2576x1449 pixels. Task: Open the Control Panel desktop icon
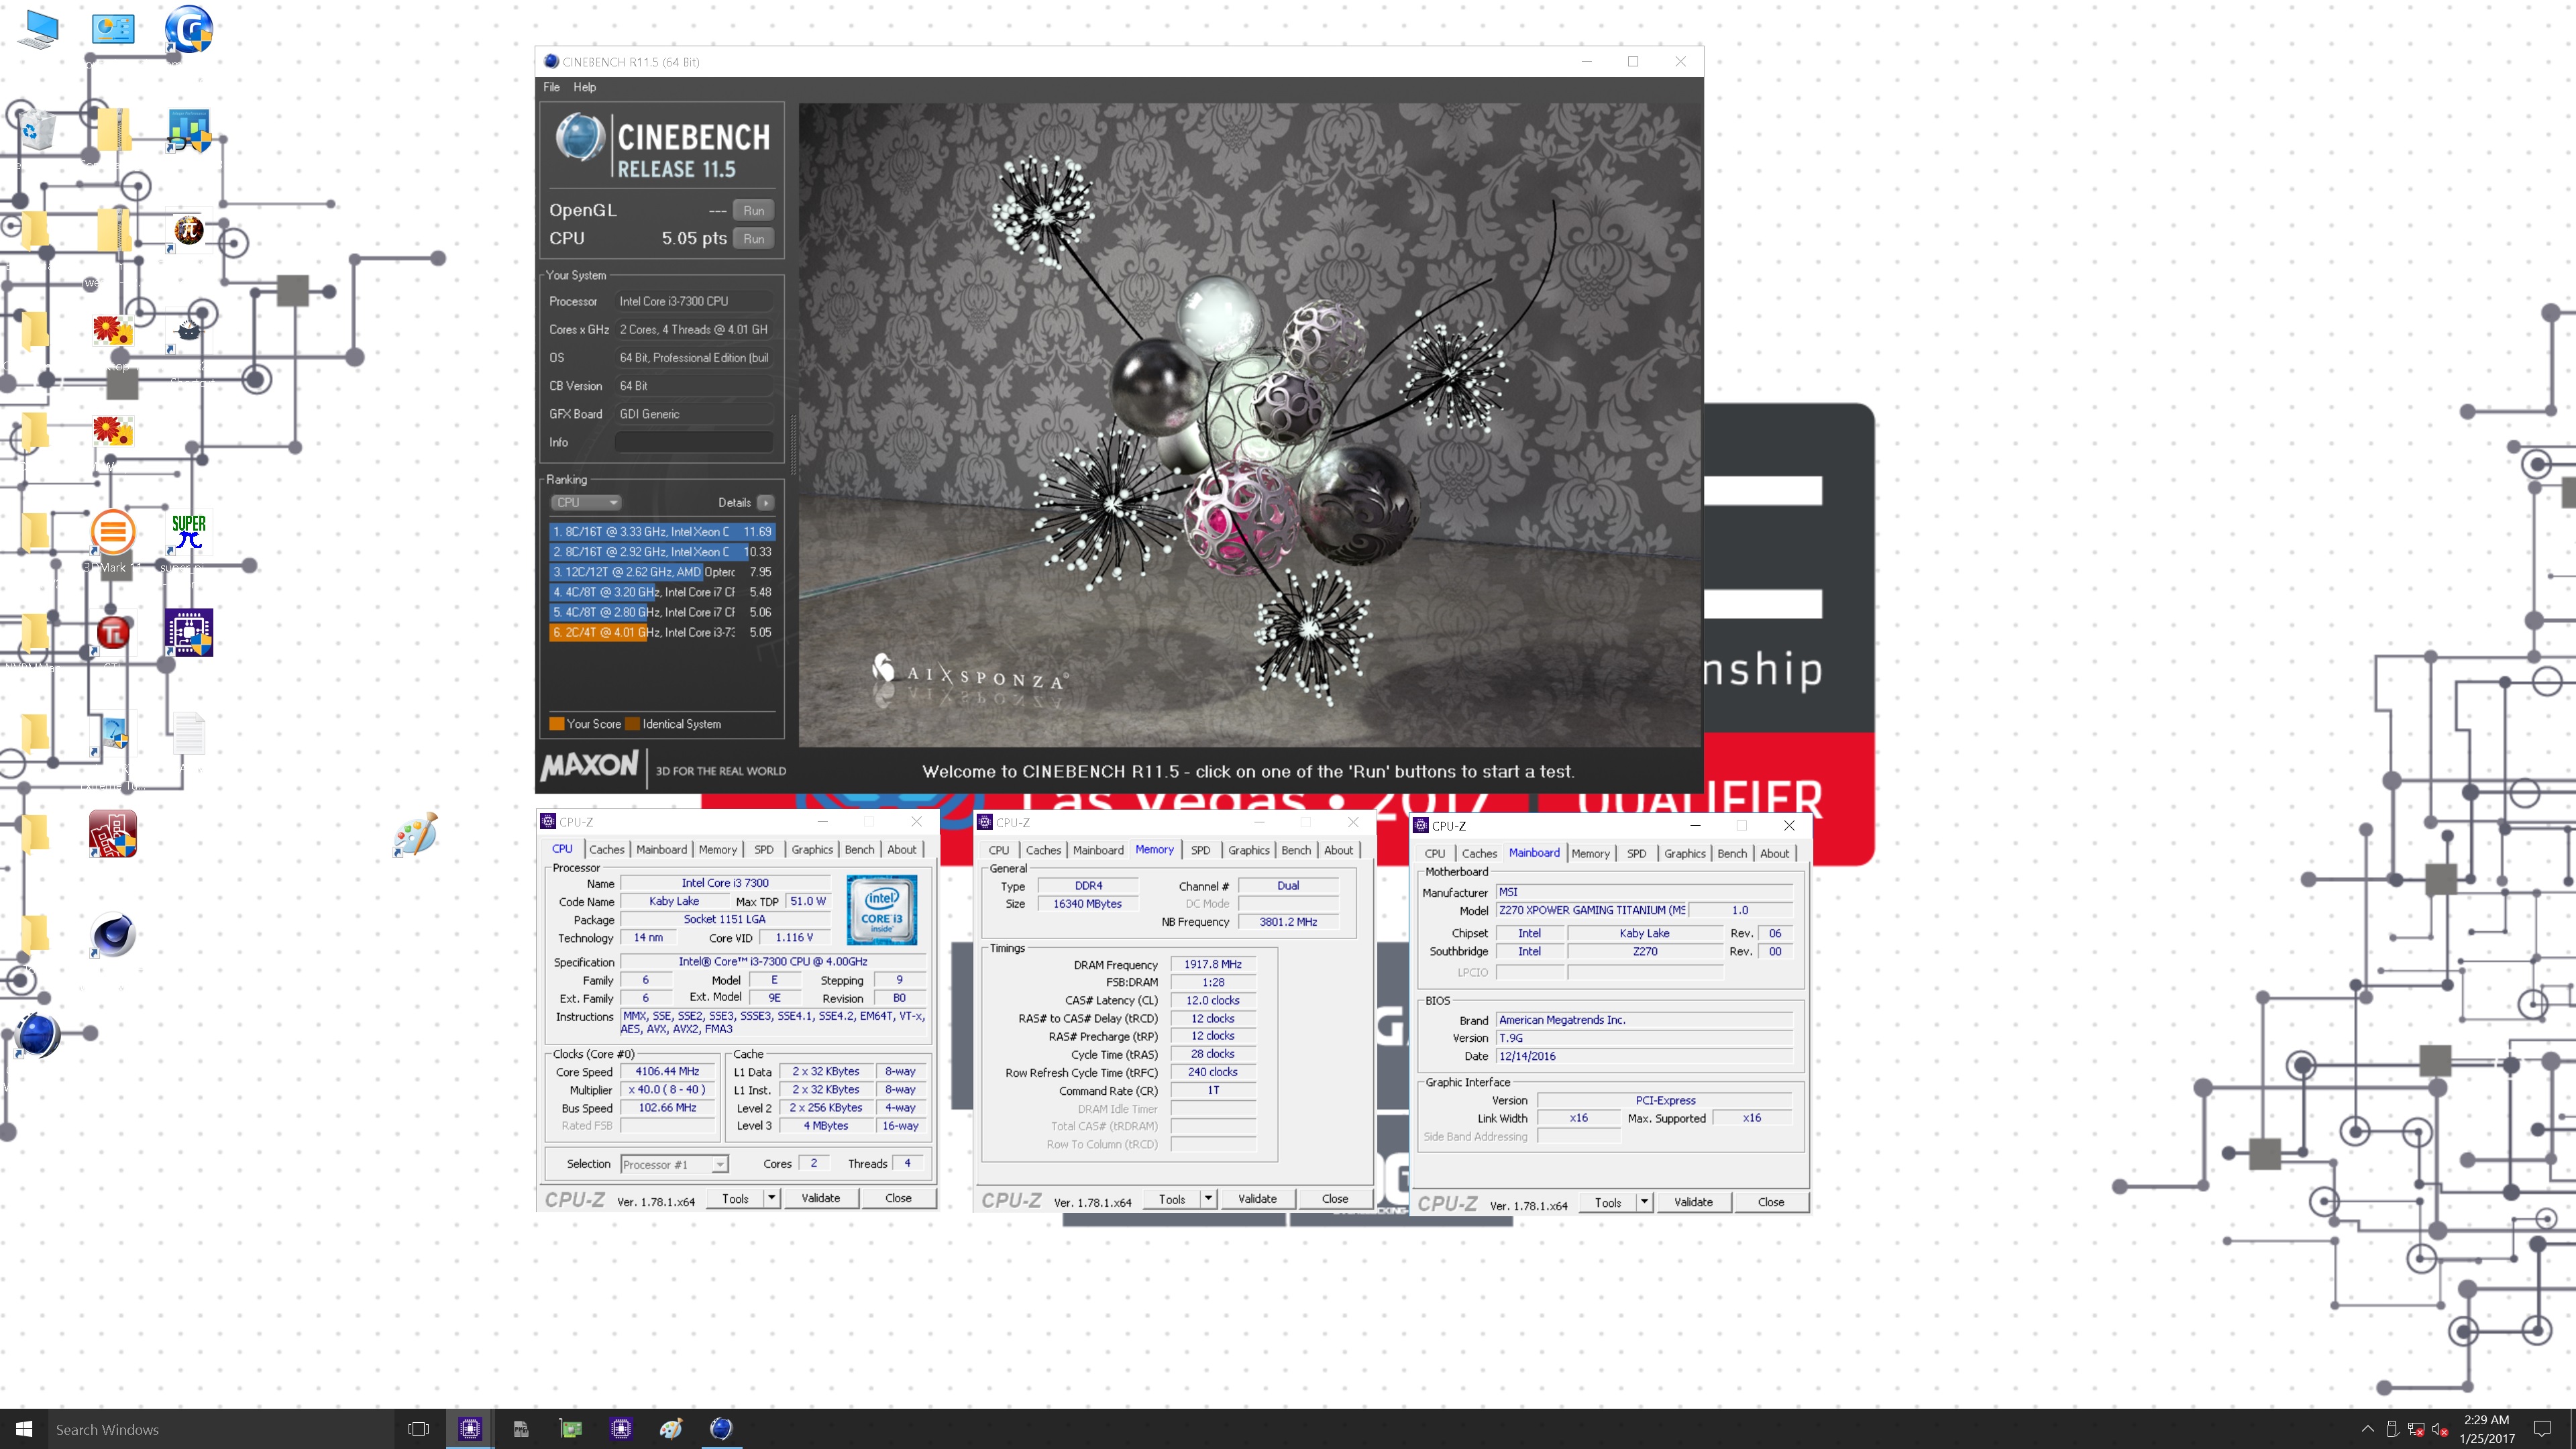click(113, 28)
